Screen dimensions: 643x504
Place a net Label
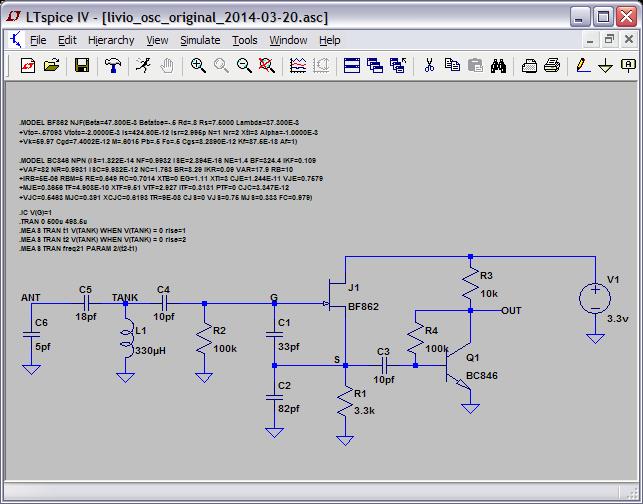point(628,65)
